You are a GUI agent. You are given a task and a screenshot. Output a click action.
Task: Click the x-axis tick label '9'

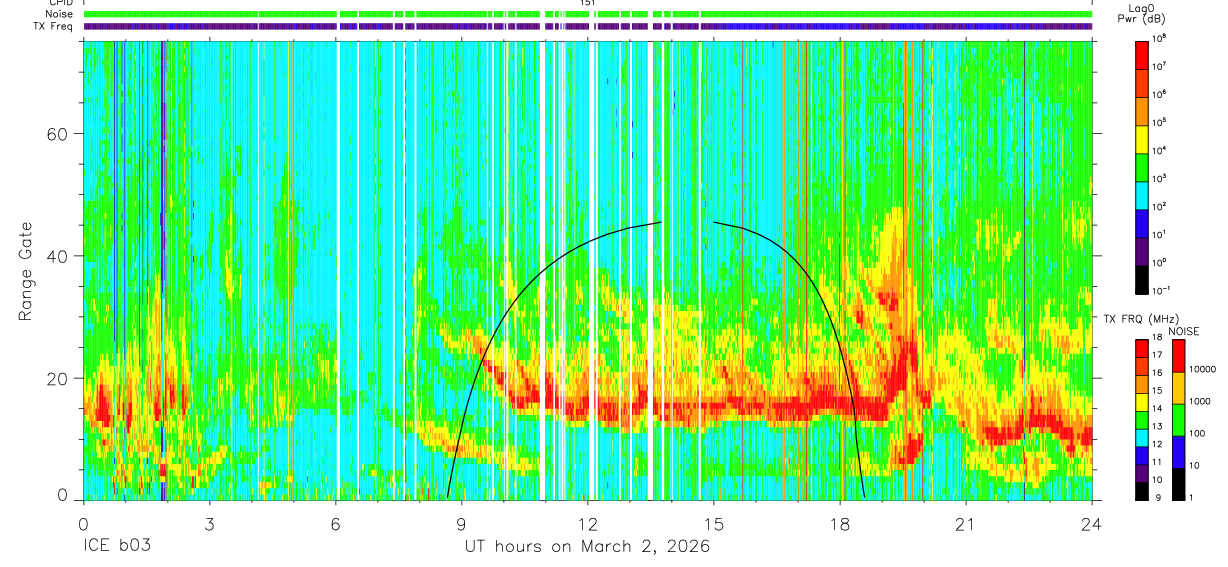pos(461,523)
